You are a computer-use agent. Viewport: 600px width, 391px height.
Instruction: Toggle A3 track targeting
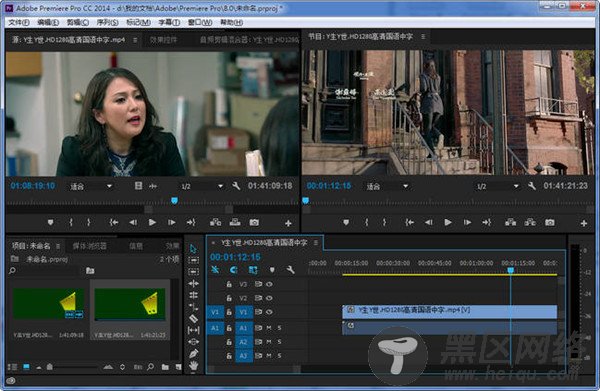tap(244, 356)
